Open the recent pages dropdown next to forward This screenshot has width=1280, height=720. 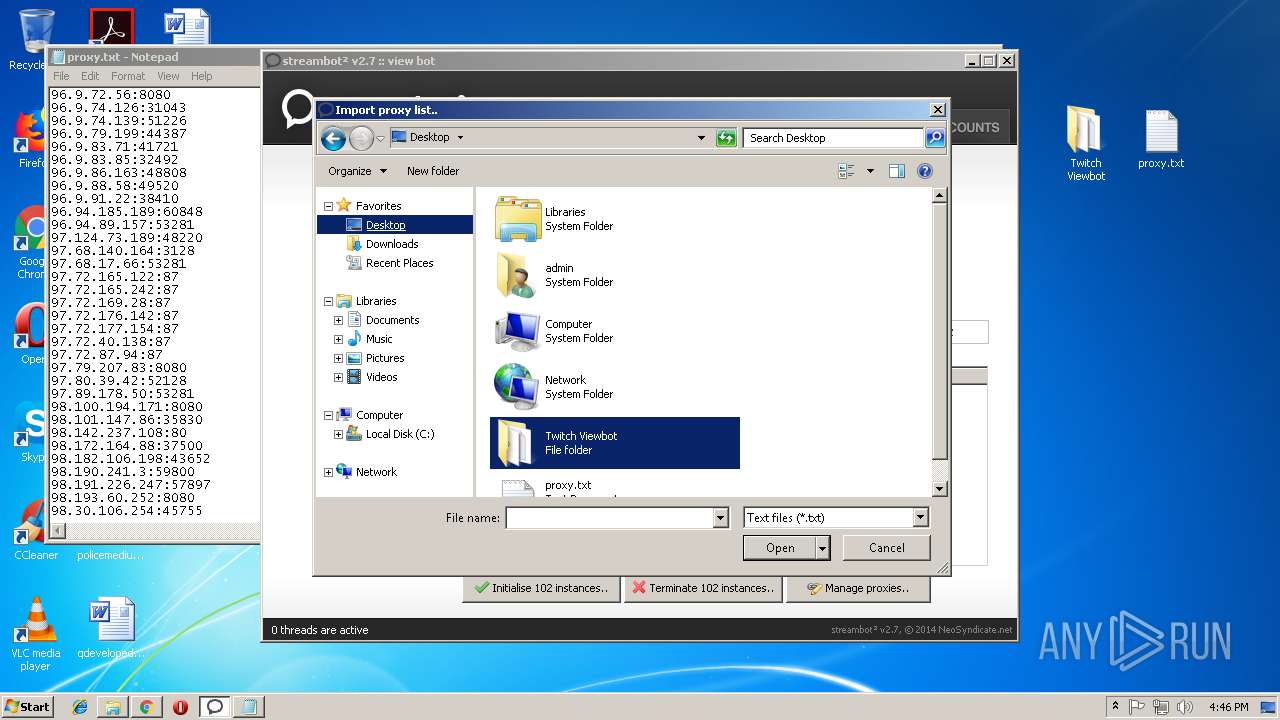[381, 138]
